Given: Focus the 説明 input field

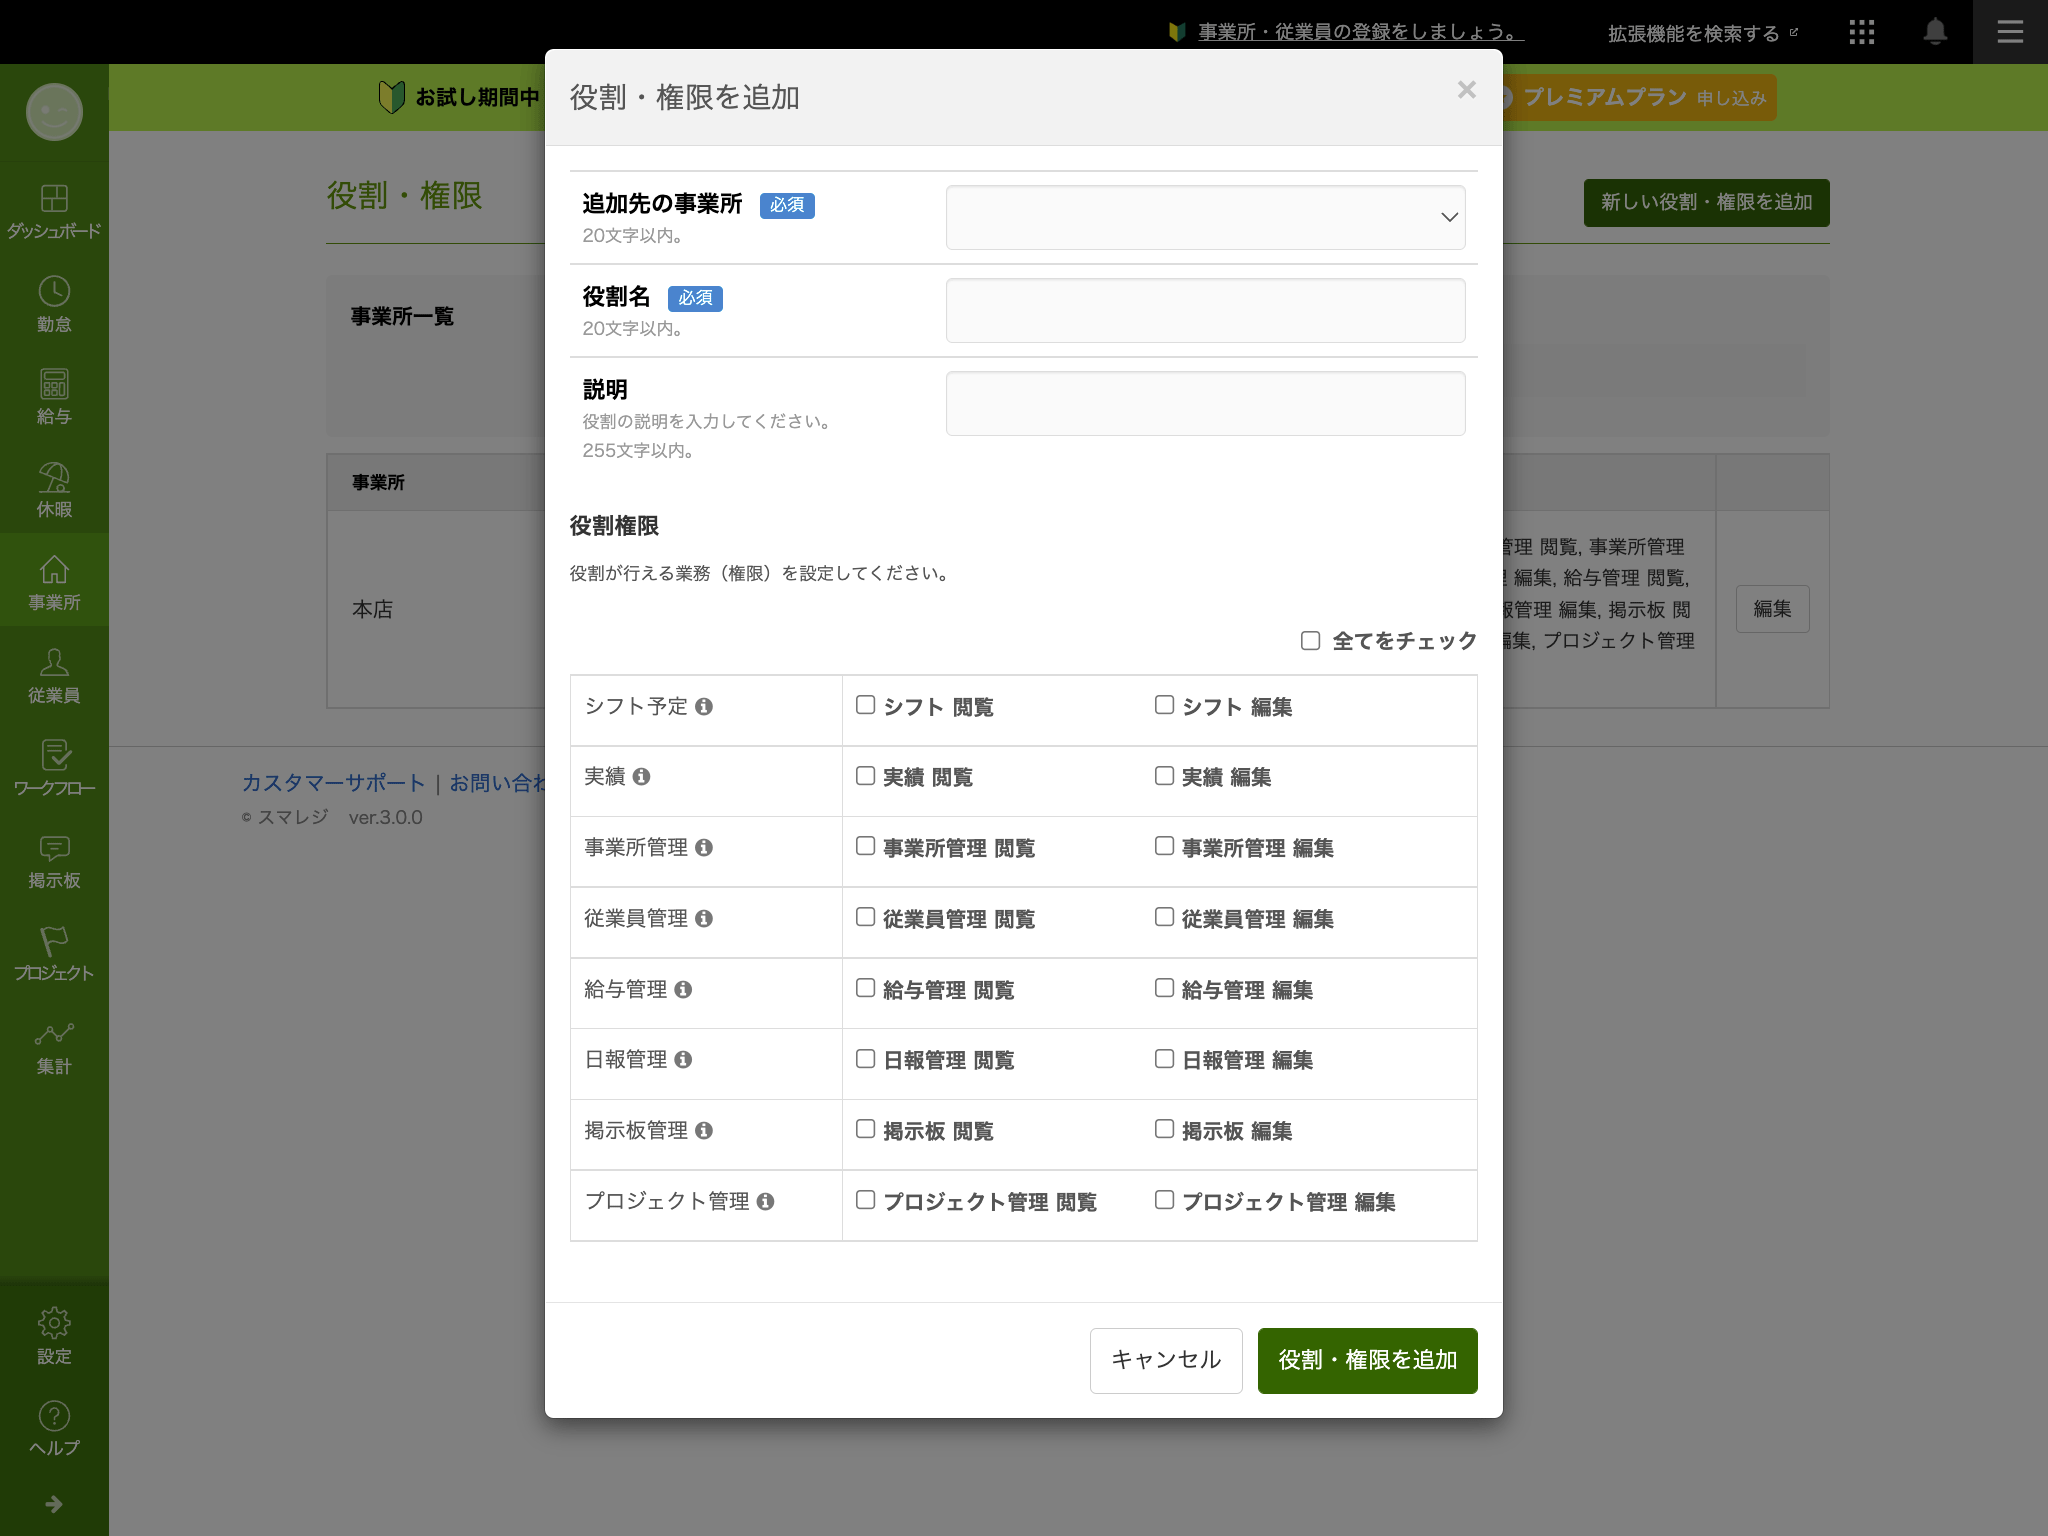Looking at the screenshot, I should tap(1206, 403).
